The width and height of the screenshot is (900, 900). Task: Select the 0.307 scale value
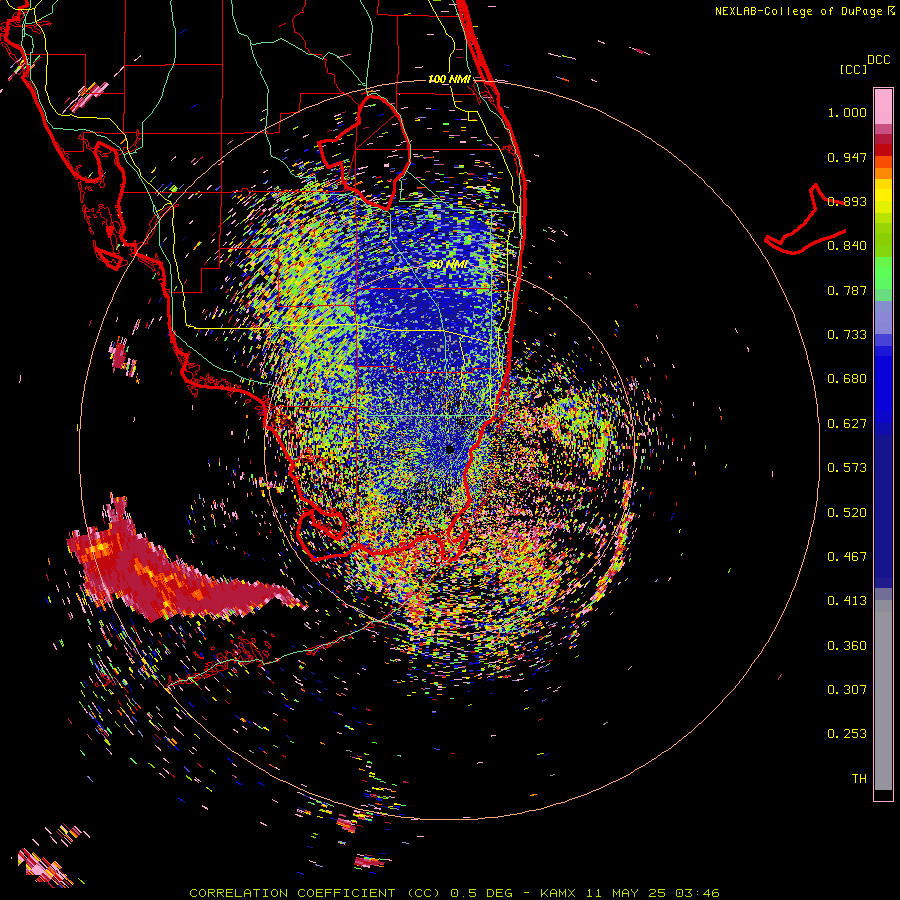click(x=847, y=689)
